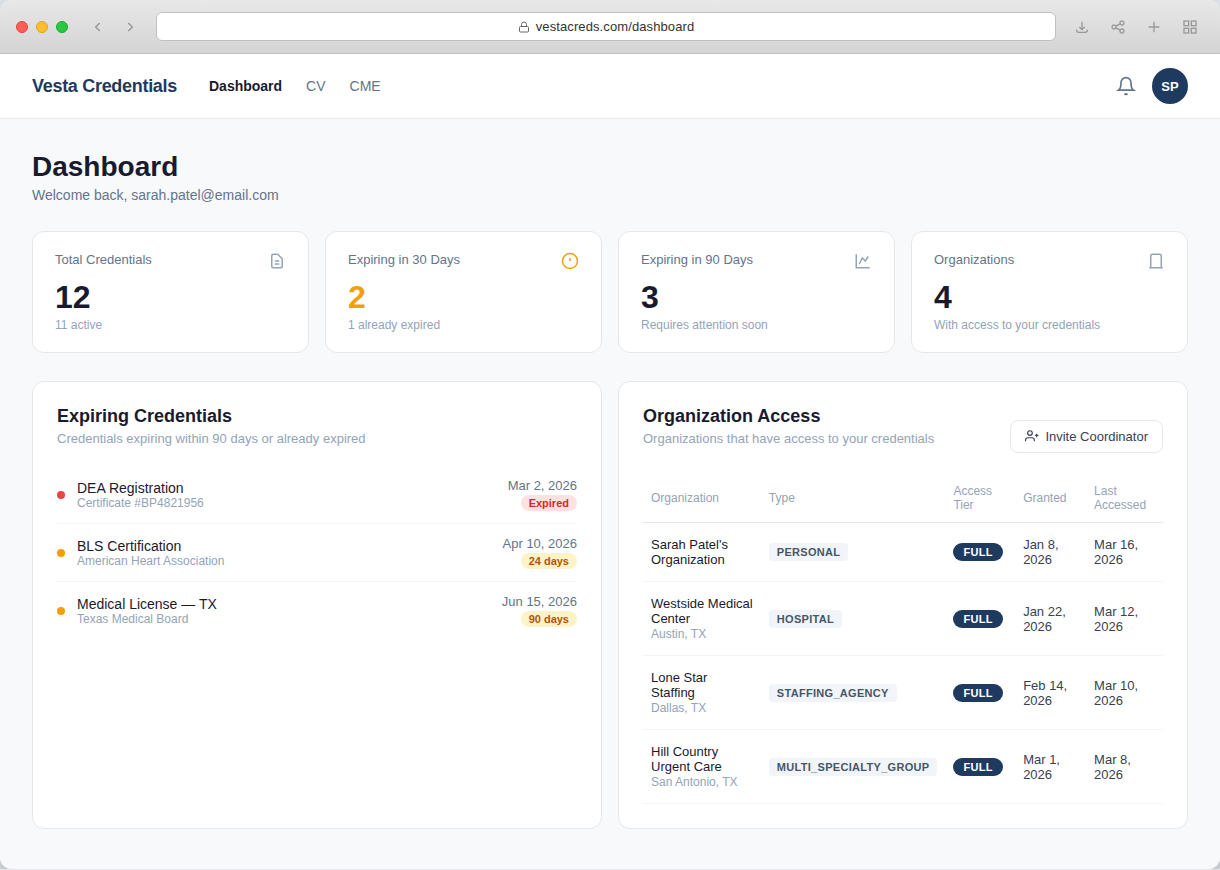Click the building icon on Organizations card
Screen dimensions: 1220x870
pos(1156,261)
